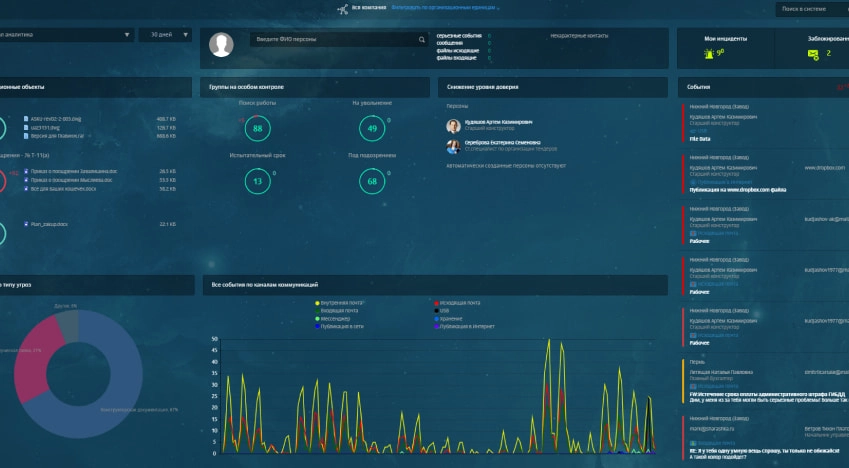Viewport: 849px width, 468px height.
Task: Click "Все события по каналам коммуникаций" header
Action: click(435, 285)
